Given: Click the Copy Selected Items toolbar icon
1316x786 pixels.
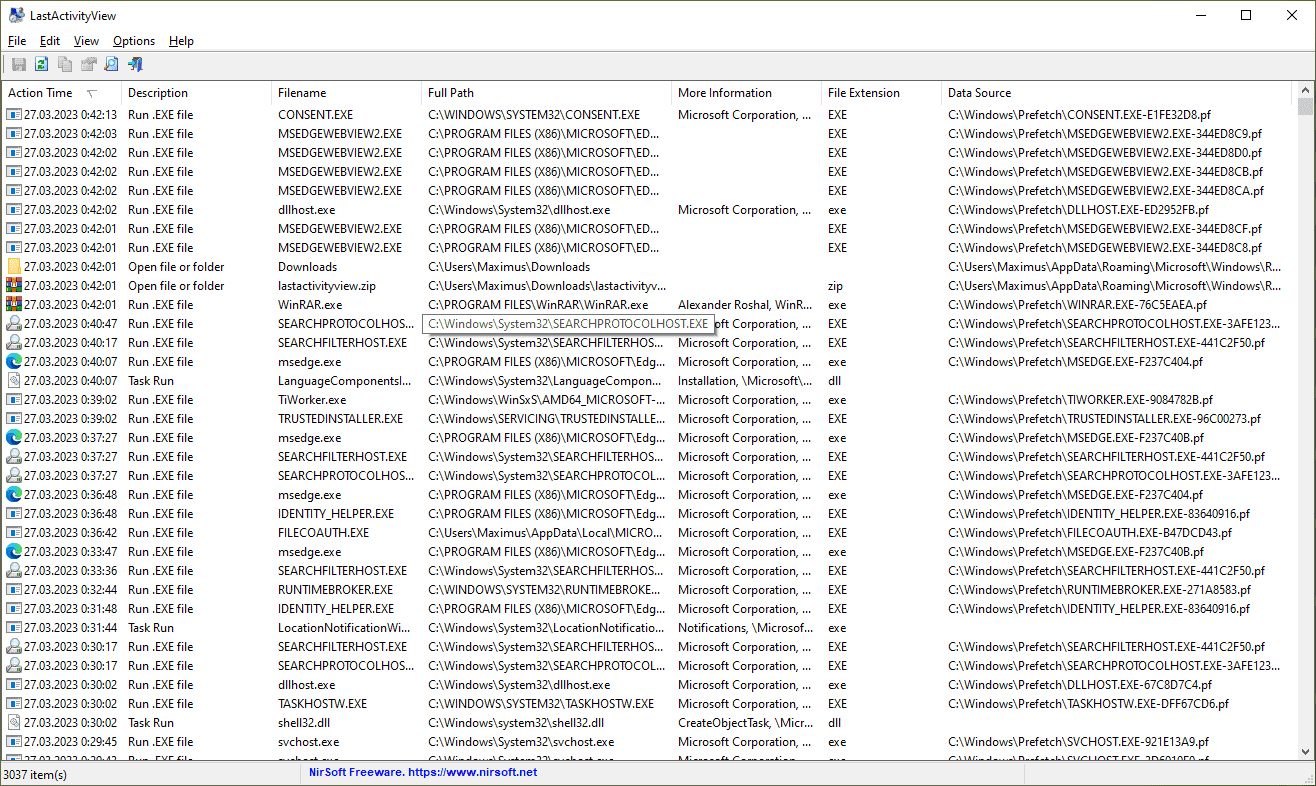Looking at the screenshot, I should tap(65, 65).
